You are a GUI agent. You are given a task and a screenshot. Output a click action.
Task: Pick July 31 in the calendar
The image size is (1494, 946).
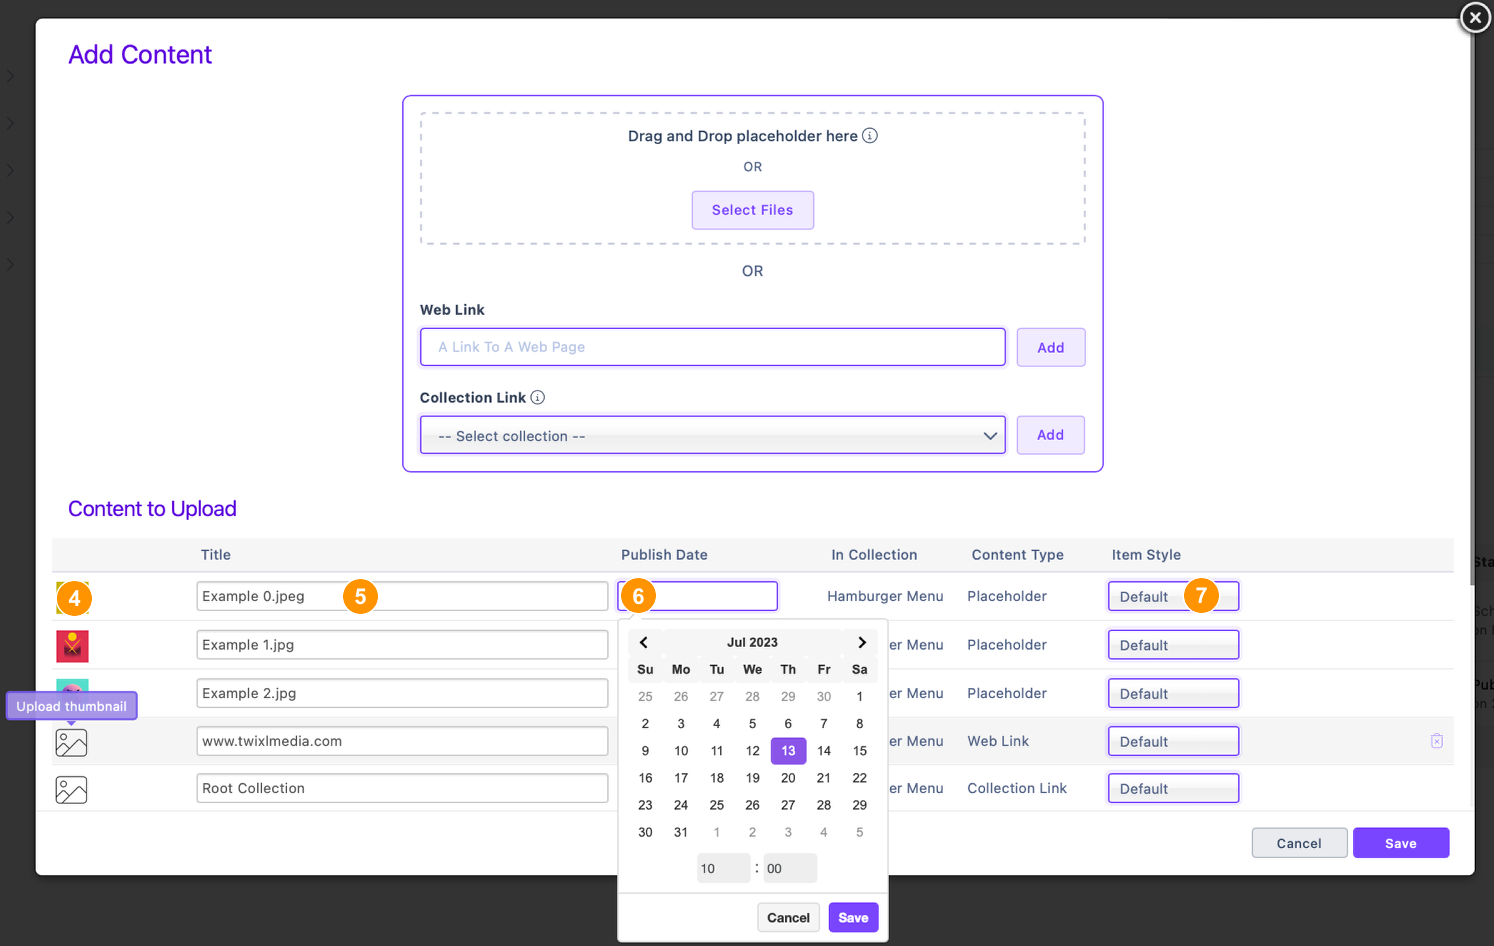point(681,832)
